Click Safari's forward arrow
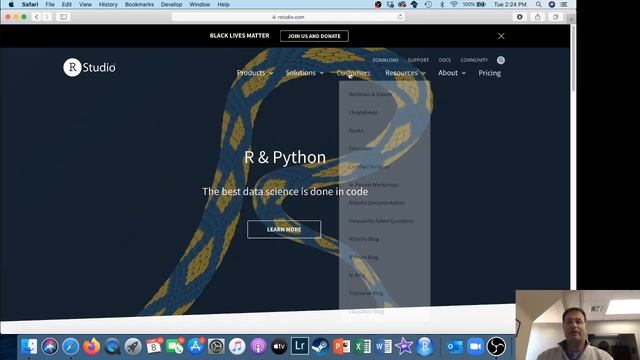The width and height of the screenshot is (640, 360). (x=47, y=17)
